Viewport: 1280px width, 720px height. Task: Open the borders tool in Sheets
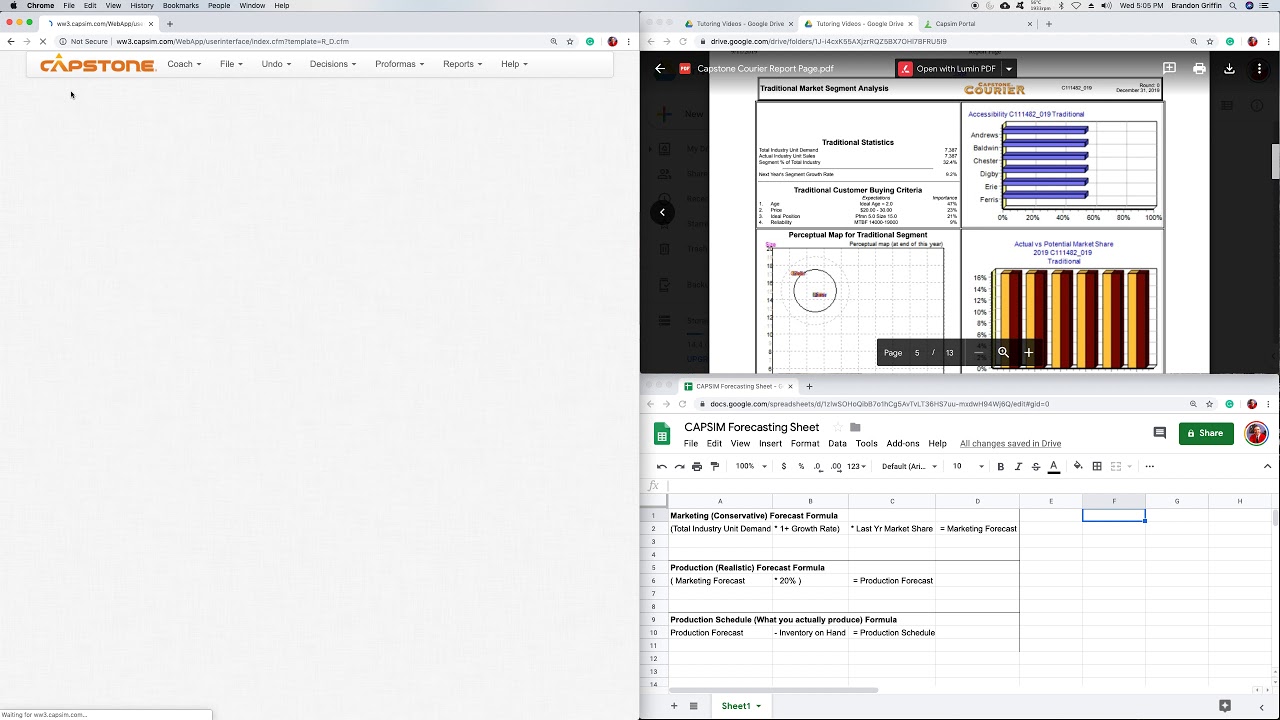[x=1097, y=466]
